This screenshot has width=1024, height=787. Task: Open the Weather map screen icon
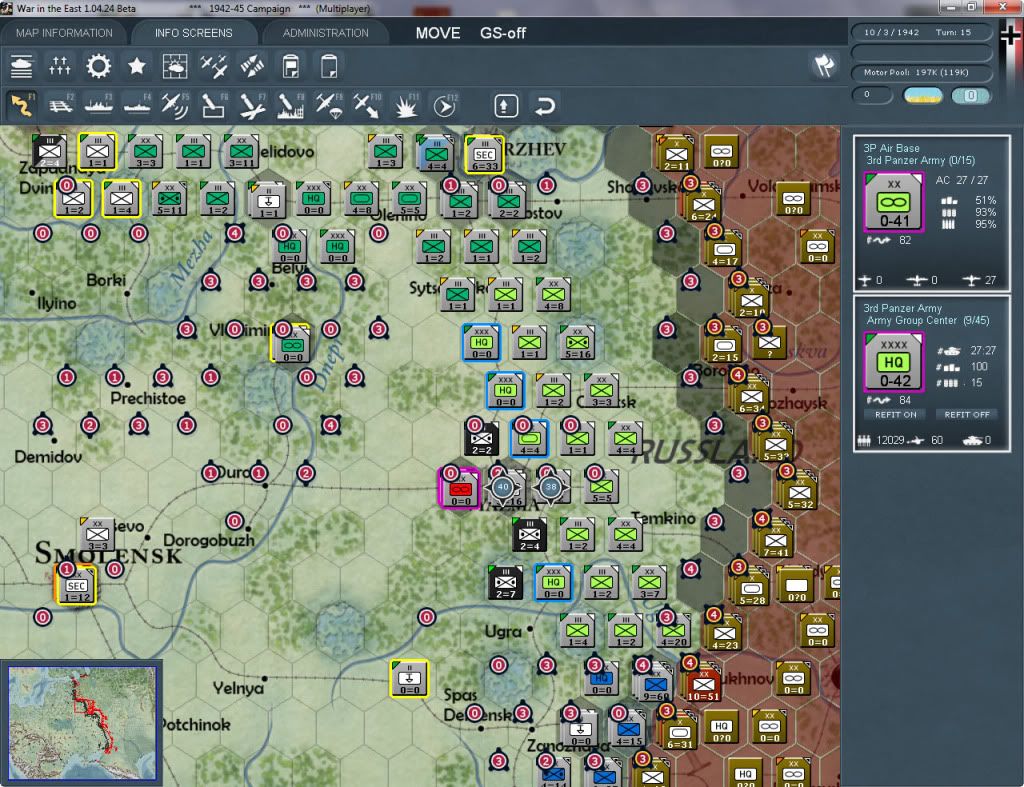tap(174, 67)
